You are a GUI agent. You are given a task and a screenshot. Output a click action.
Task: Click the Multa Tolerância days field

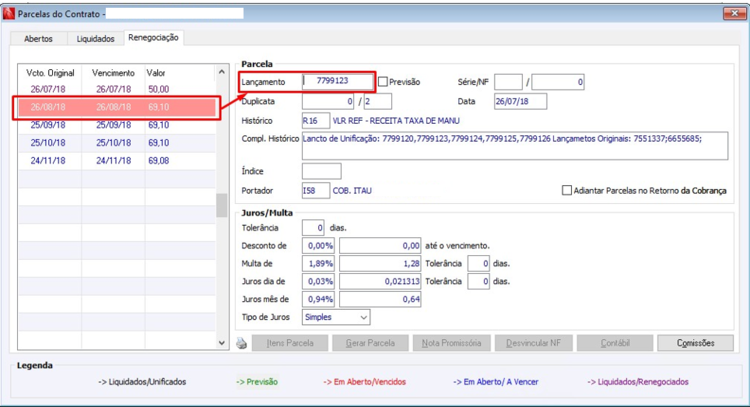coord(478,264)
